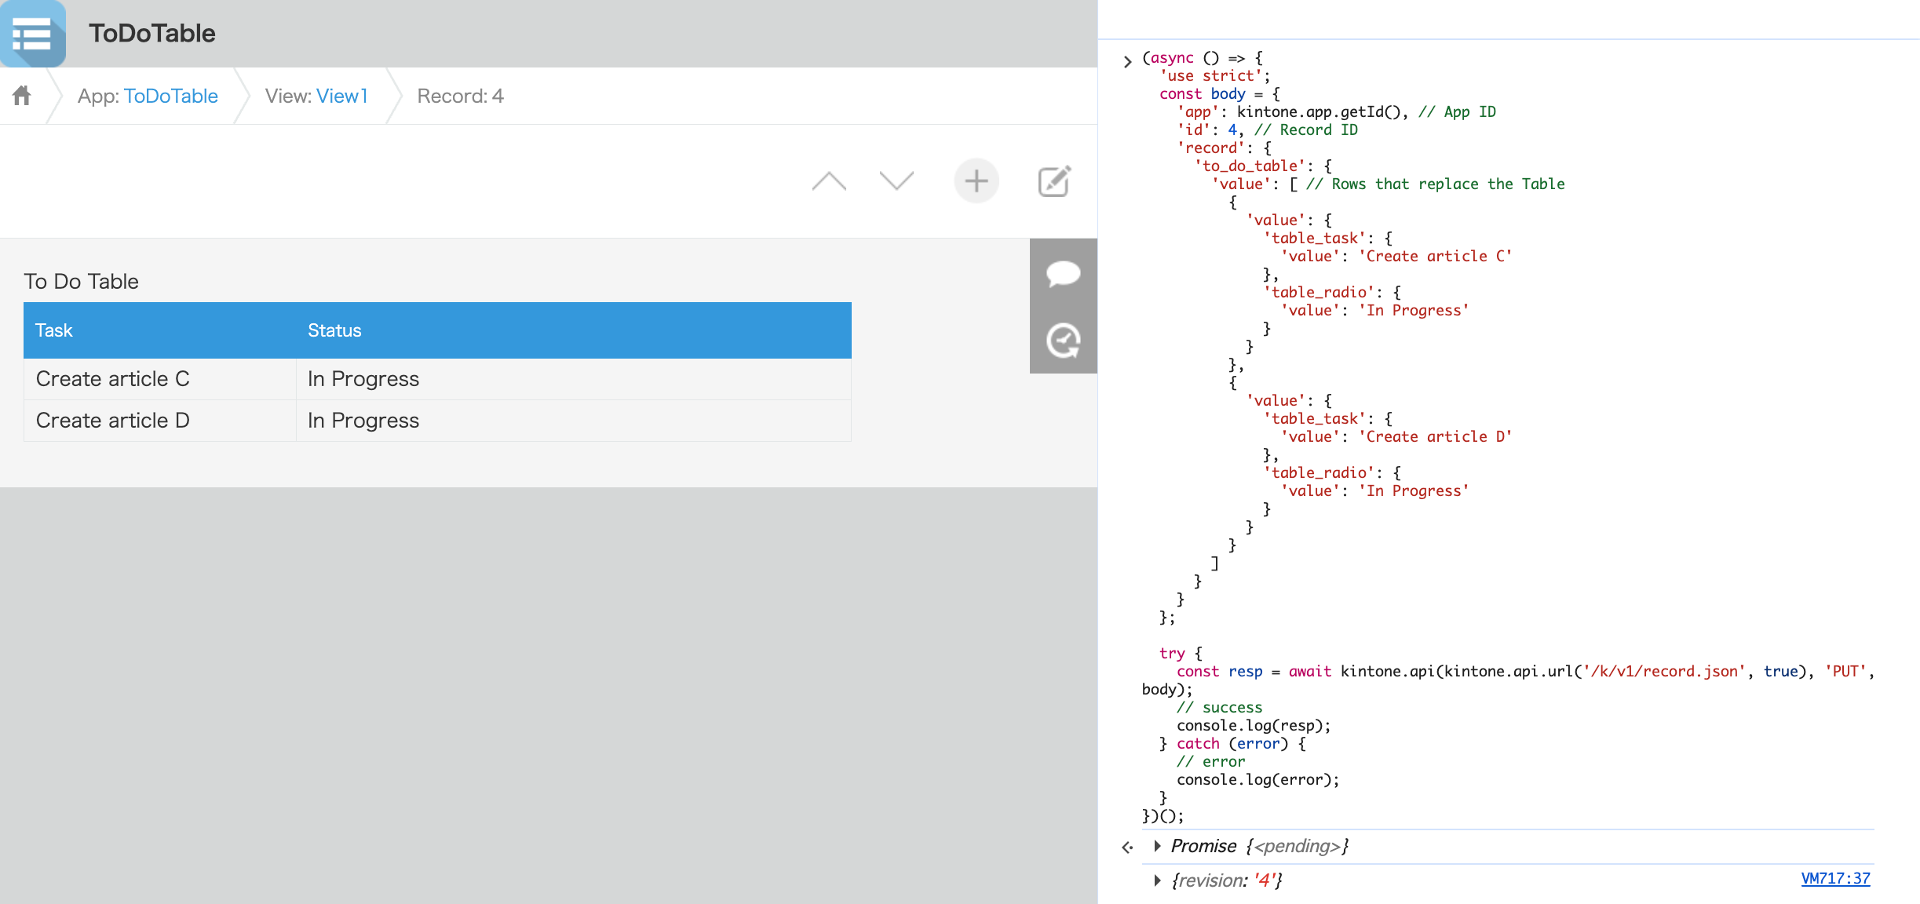Click the '/k/v1/record.json' string in console
Image resolution: width=1920 pixels, height=904 pixels.
pos(1665,672)
